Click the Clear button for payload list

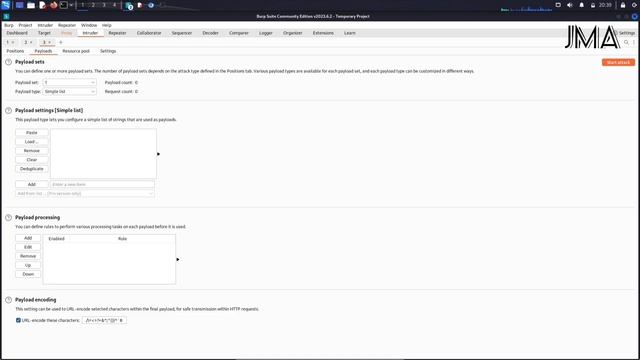32,160
